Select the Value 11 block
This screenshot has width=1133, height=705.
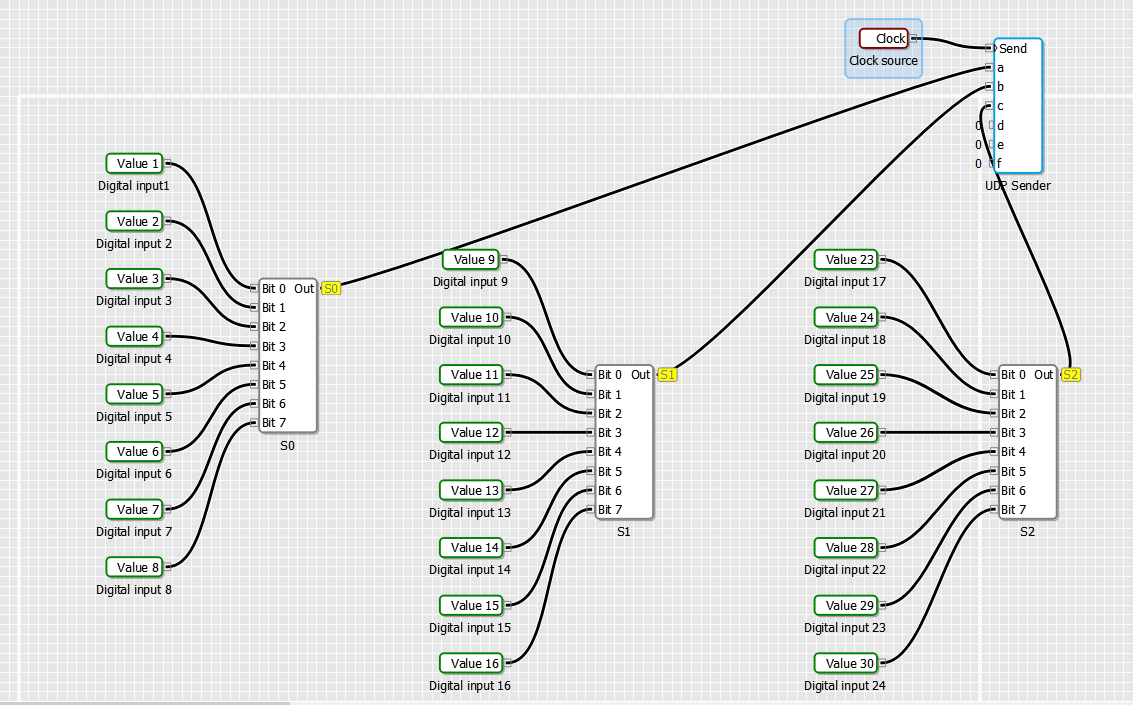[x=471, y=374]
